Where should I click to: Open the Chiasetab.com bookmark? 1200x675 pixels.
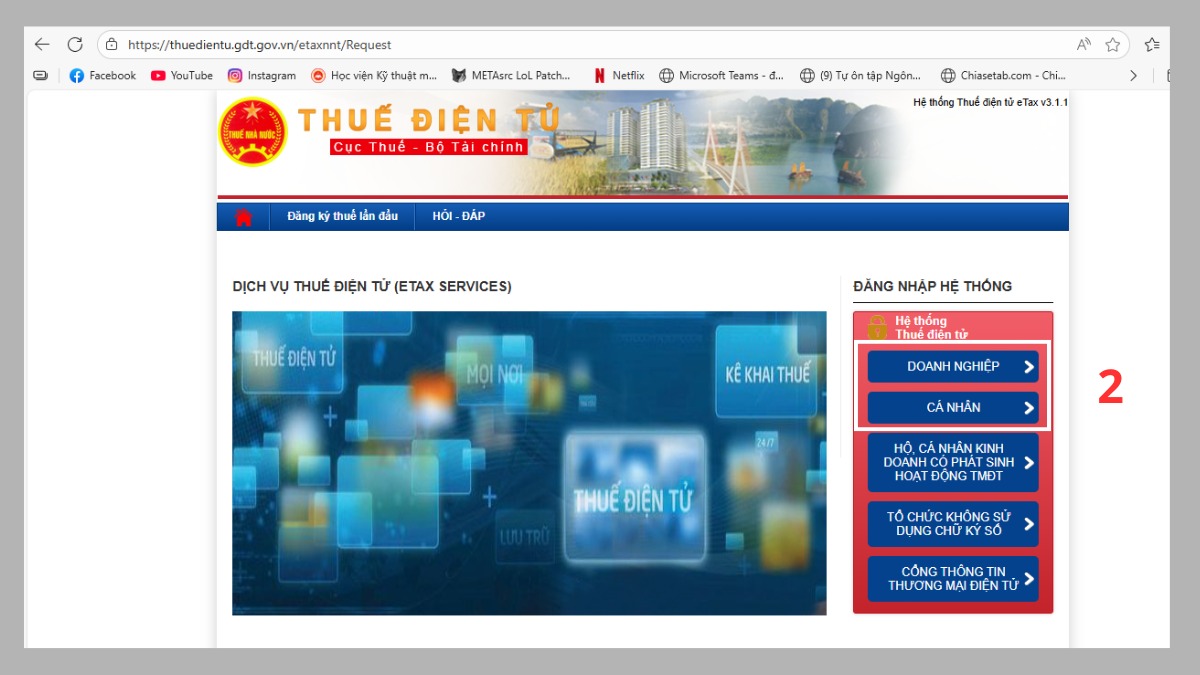pos(1003,75)
